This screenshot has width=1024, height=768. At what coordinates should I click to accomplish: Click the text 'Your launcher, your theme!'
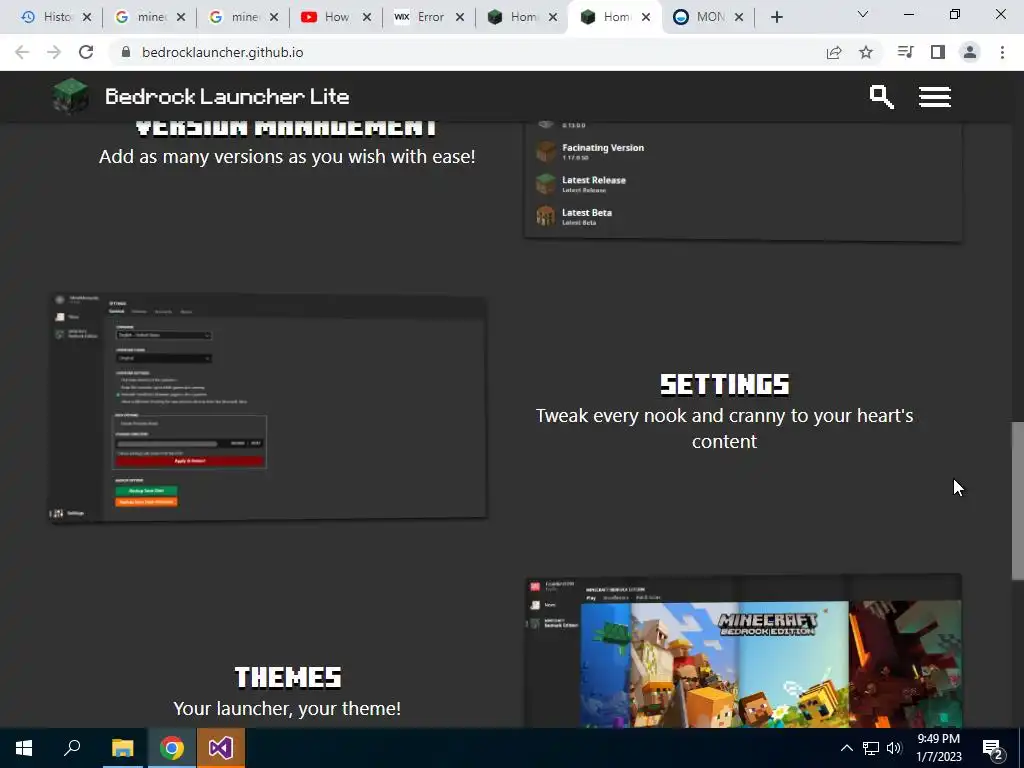(287, 708)
